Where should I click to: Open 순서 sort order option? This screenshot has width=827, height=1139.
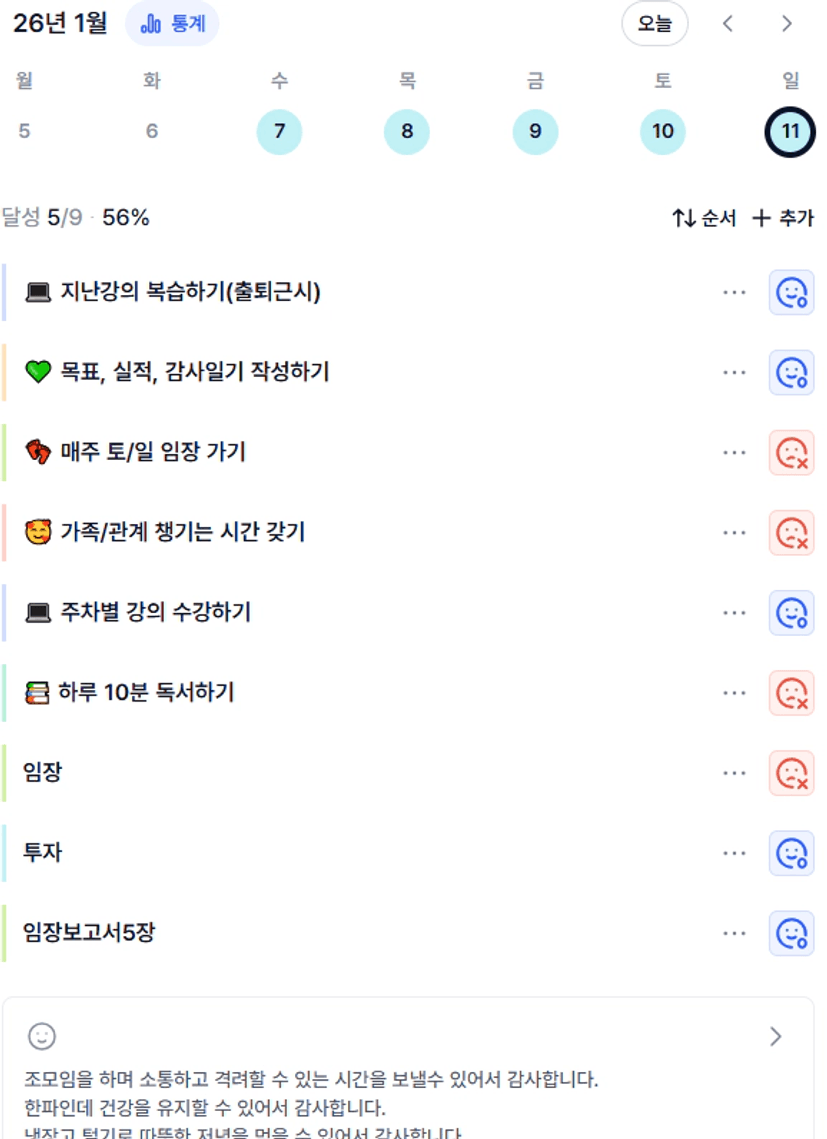point(704,218)
